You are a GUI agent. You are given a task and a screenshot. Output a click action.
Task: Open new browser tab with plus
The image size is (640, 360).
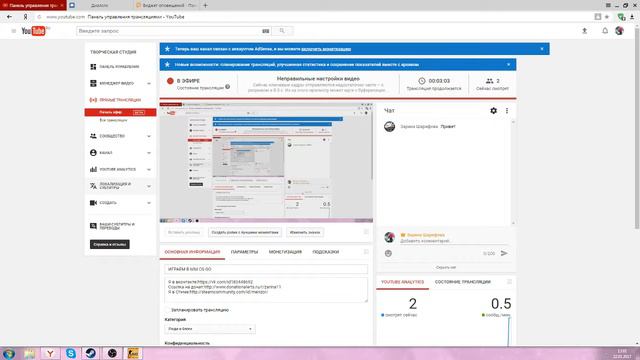(x=205, y=5)
